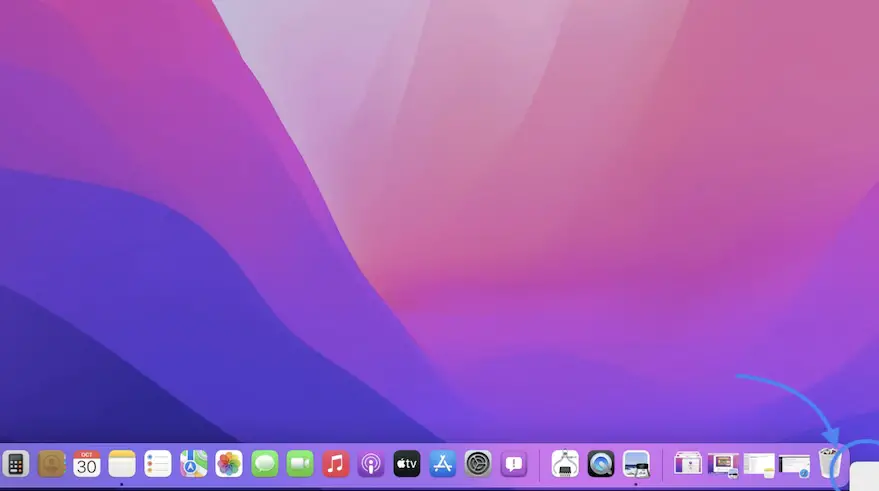
Task: Open the Apple TV app
Action: tap(407, 464)
